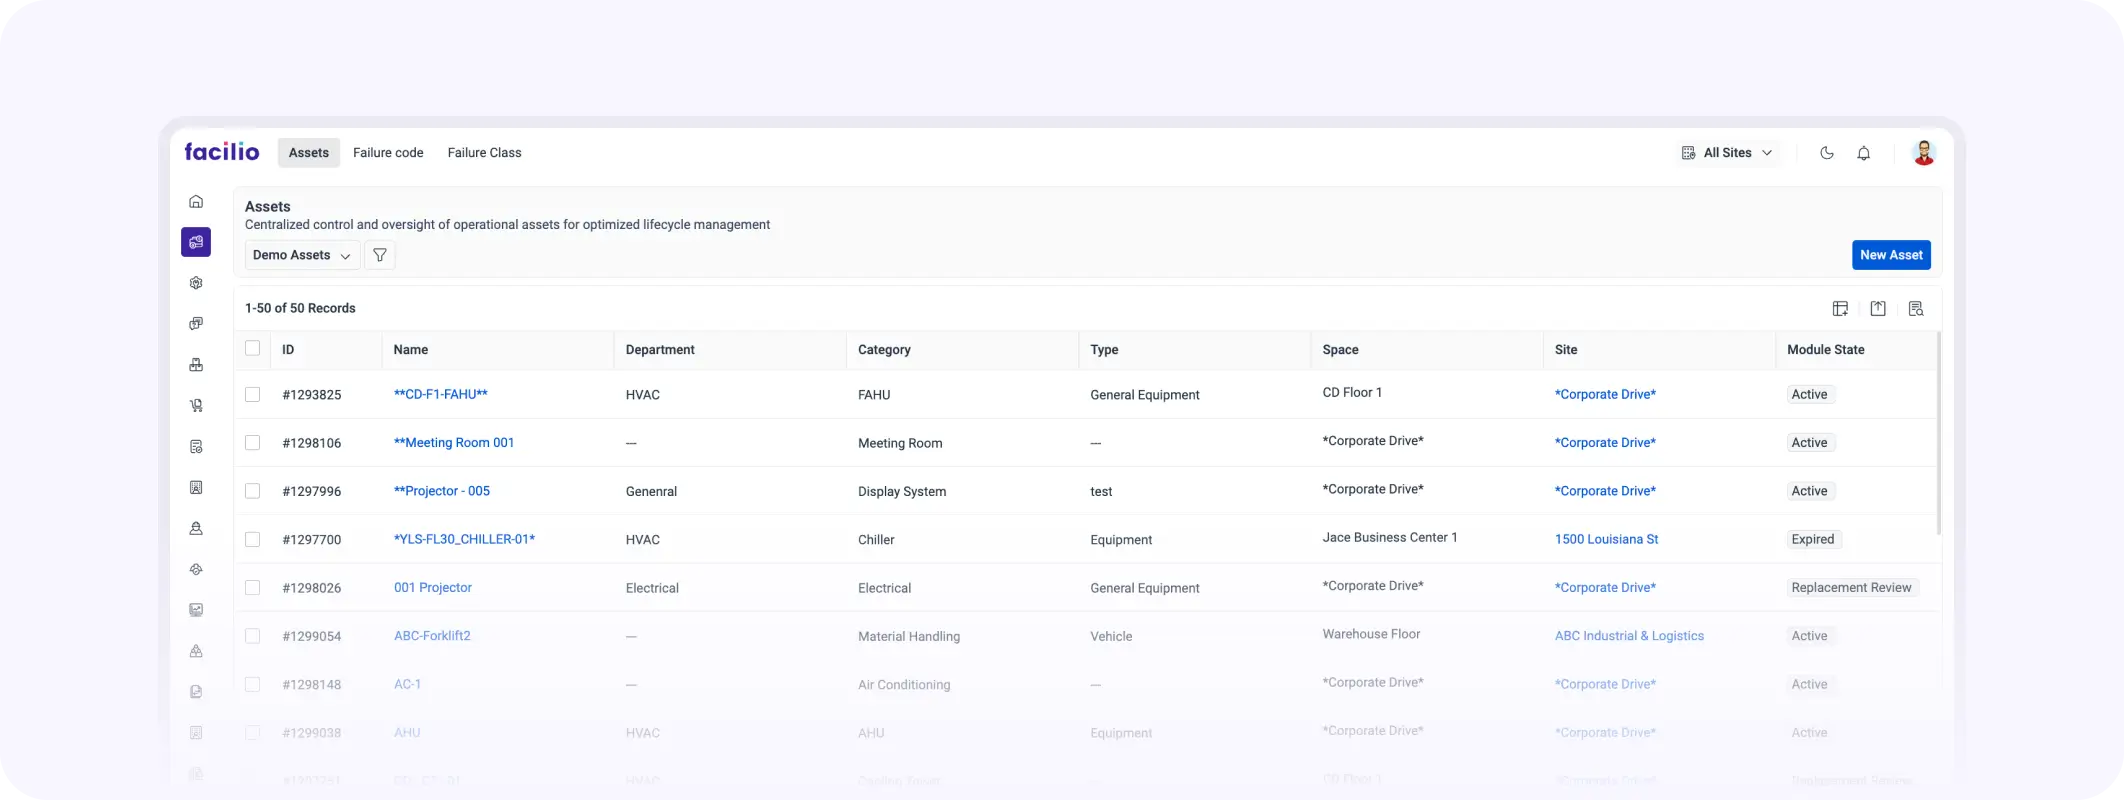2124x800 pixels.
Task: Click the filter funnel icon
Action: point(380,255)
